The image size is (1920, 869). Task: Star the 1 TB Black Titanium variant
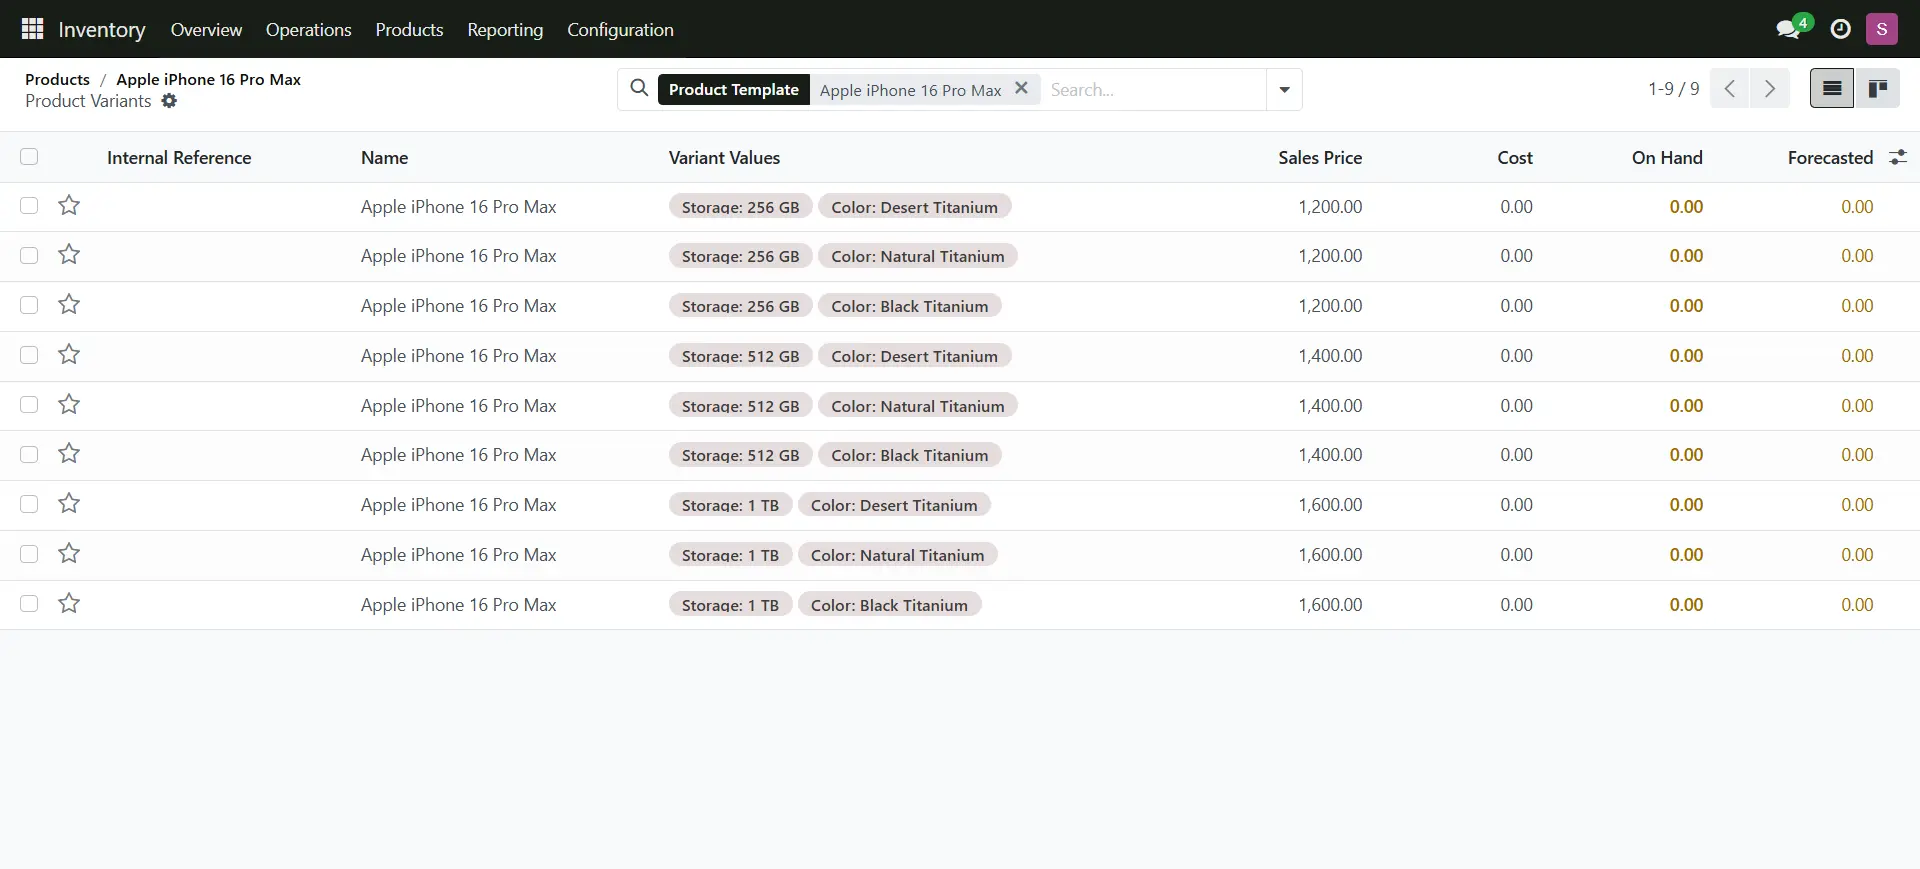point(69,604)
